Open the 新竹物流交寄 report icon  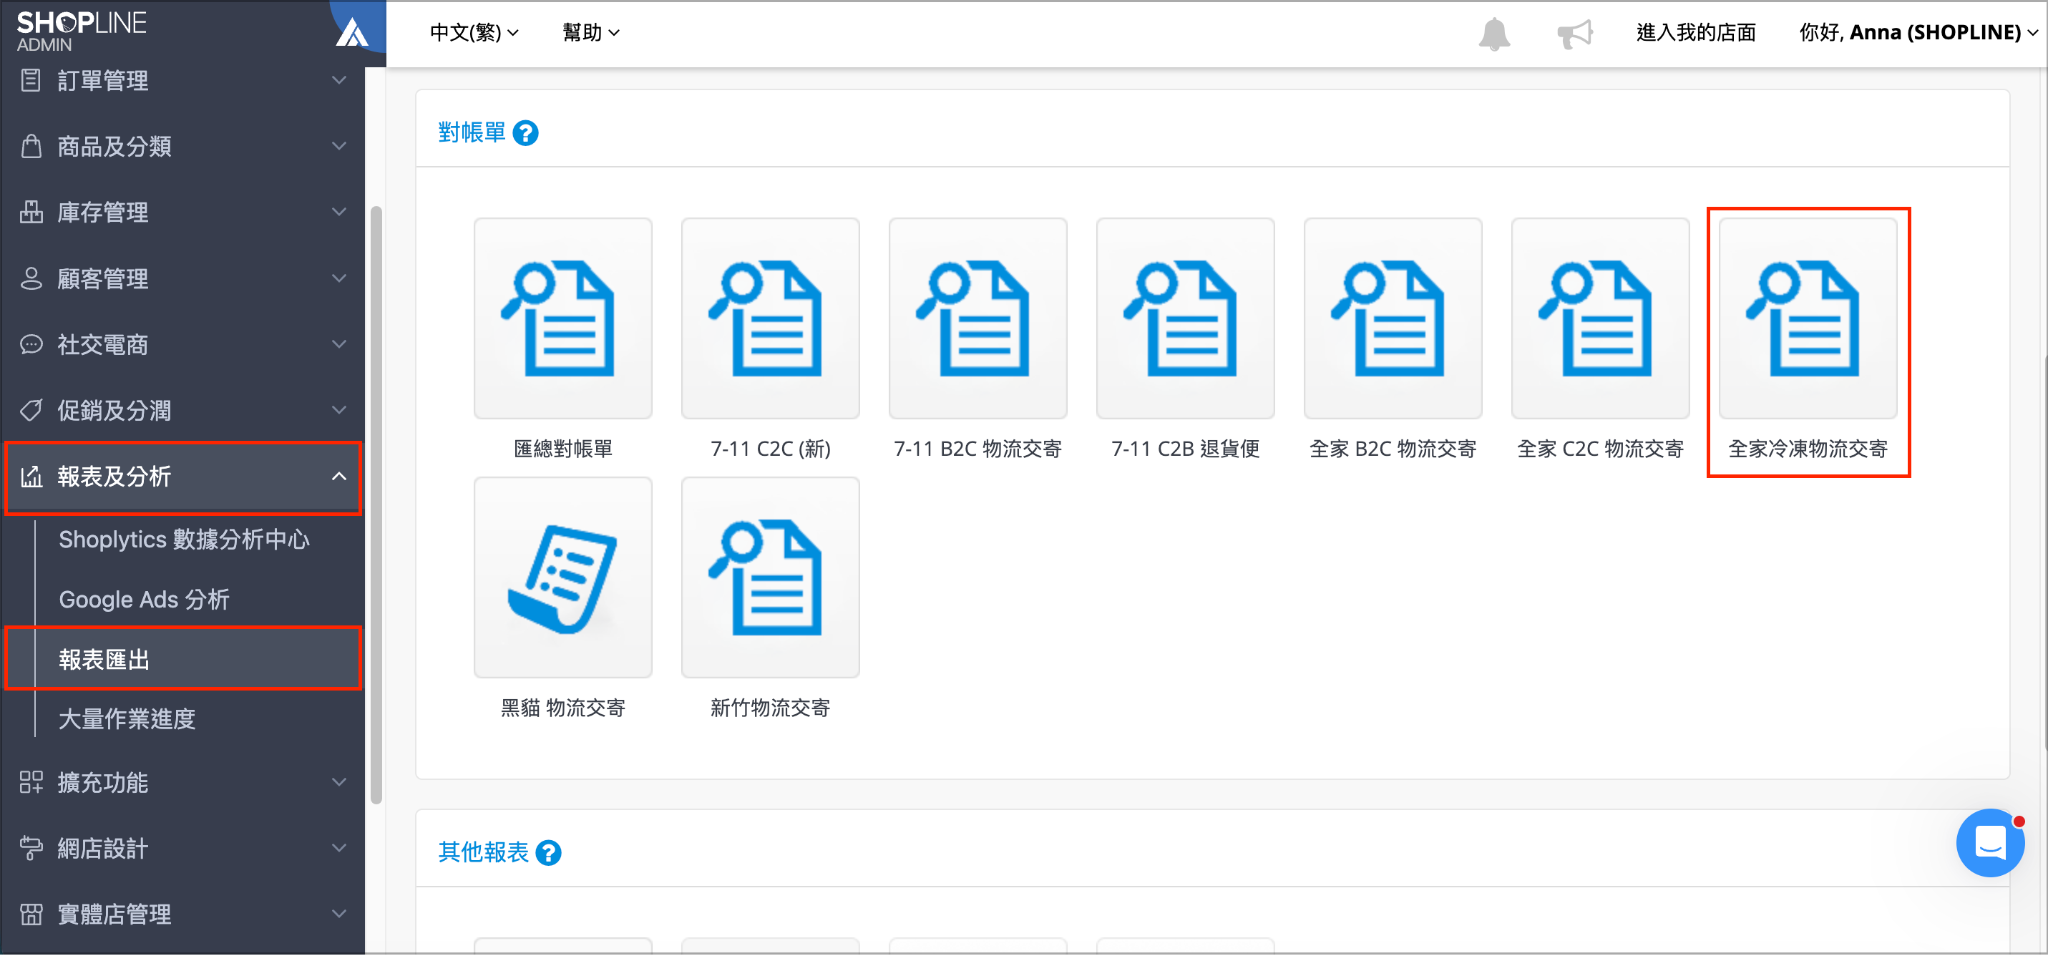pyautogui.click(x=770, y=577)
